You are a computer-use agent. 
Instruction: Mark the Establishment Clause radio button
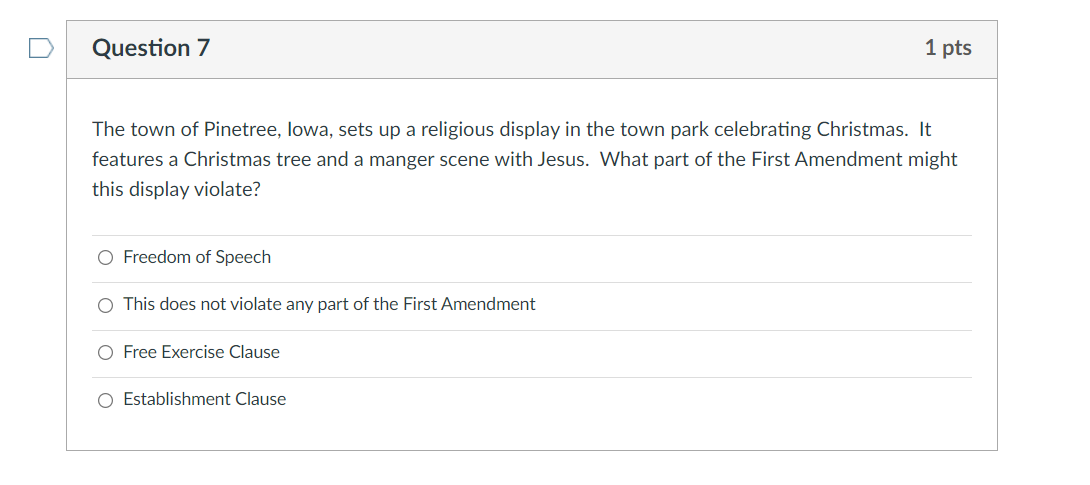pos(105,400)
